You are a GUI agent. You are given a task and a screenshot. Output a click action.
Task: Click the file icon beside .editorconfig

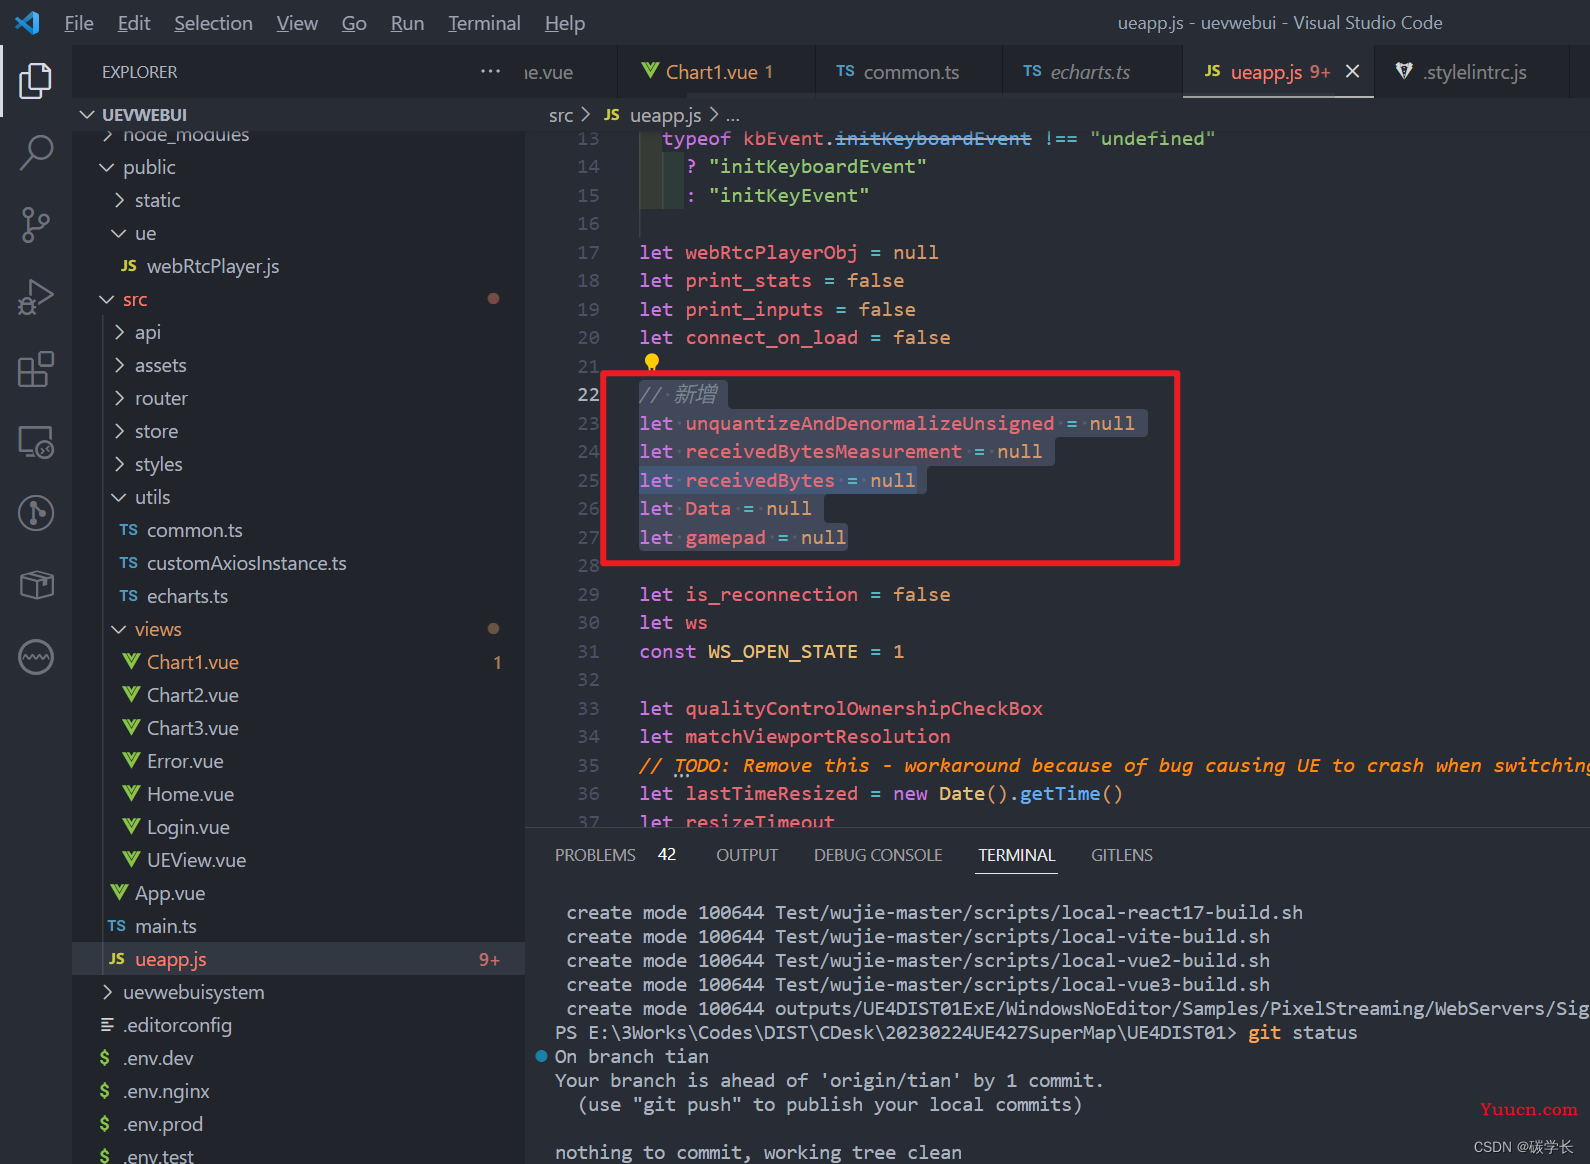107,1025
